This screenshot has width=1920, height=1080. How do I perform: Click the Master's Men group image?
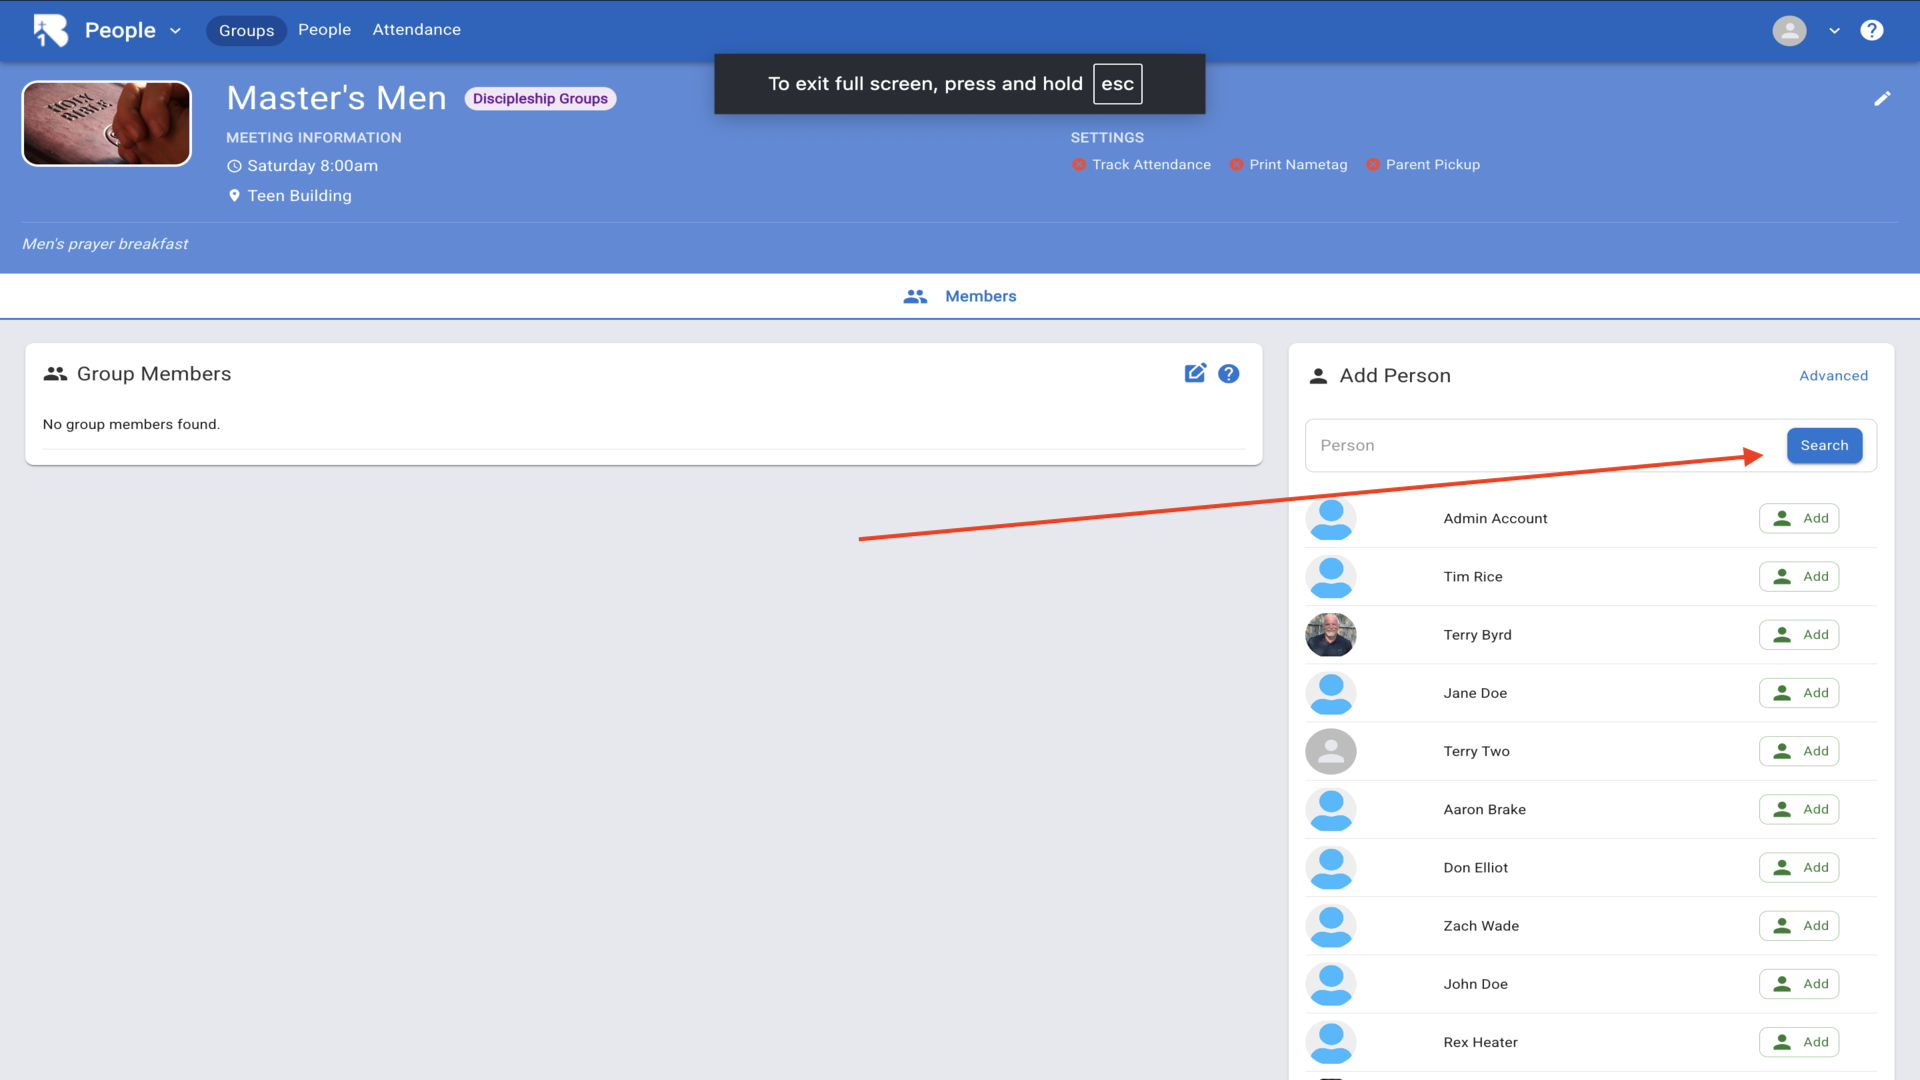pyautogui.click(x=107, y=123)
